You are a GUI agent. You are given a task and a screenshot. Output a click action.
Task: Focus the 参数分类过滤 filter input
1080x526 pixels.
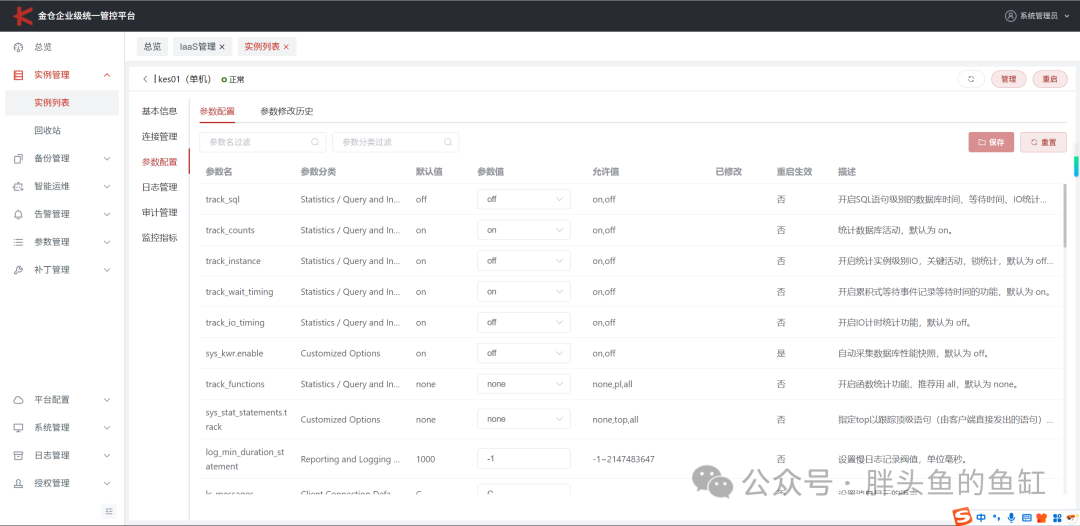point(395,142)
